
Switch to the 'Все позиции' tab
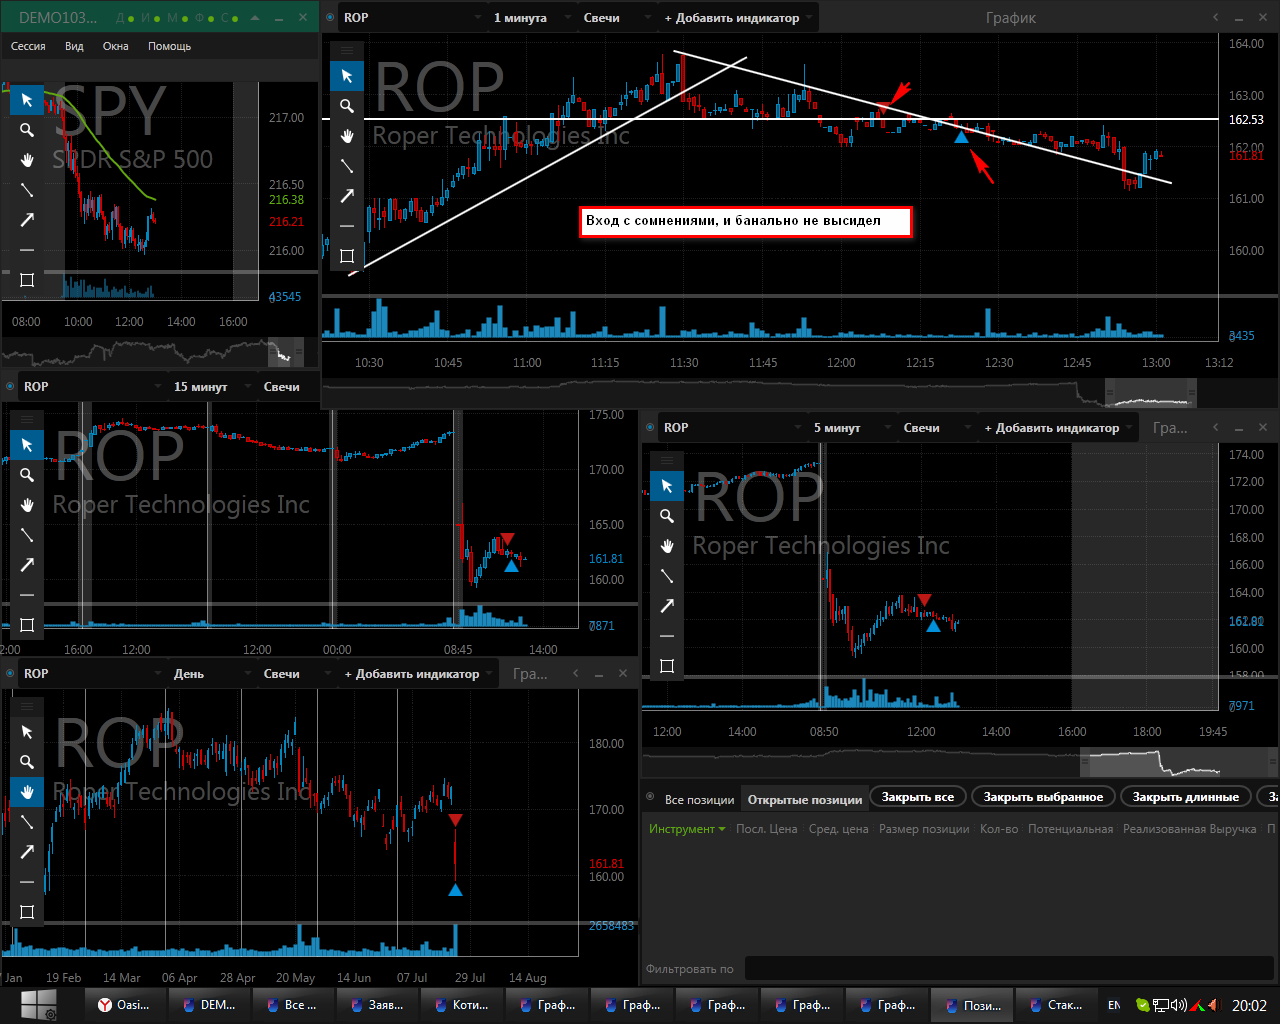point(699,799)
